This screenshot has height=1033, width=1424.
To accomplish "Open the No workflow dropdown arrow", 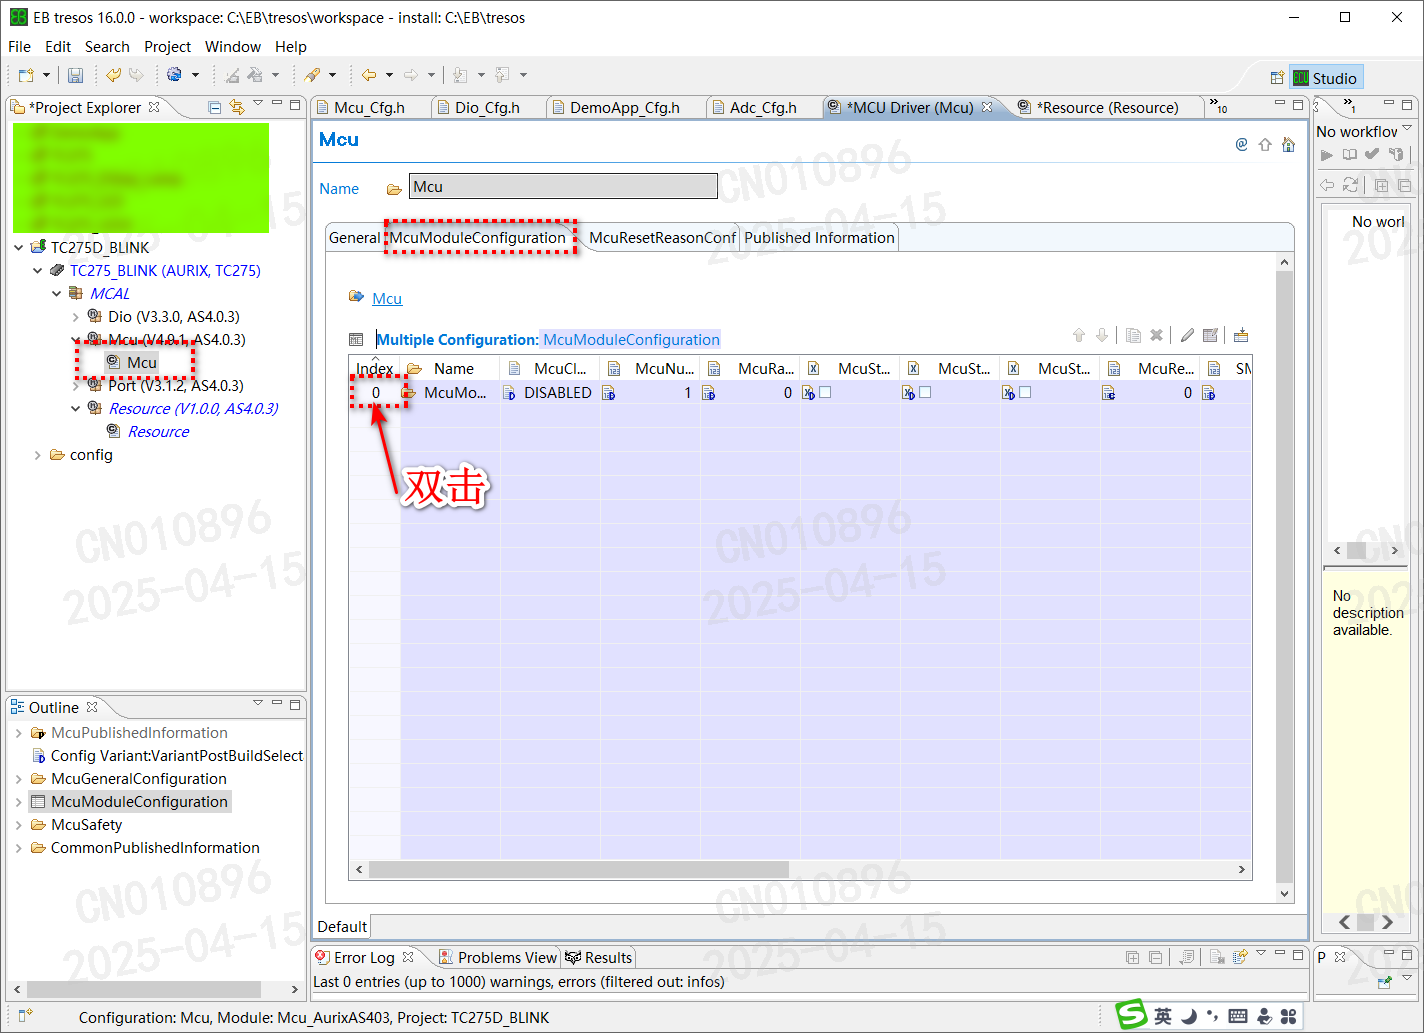I will pos(1407,129).
